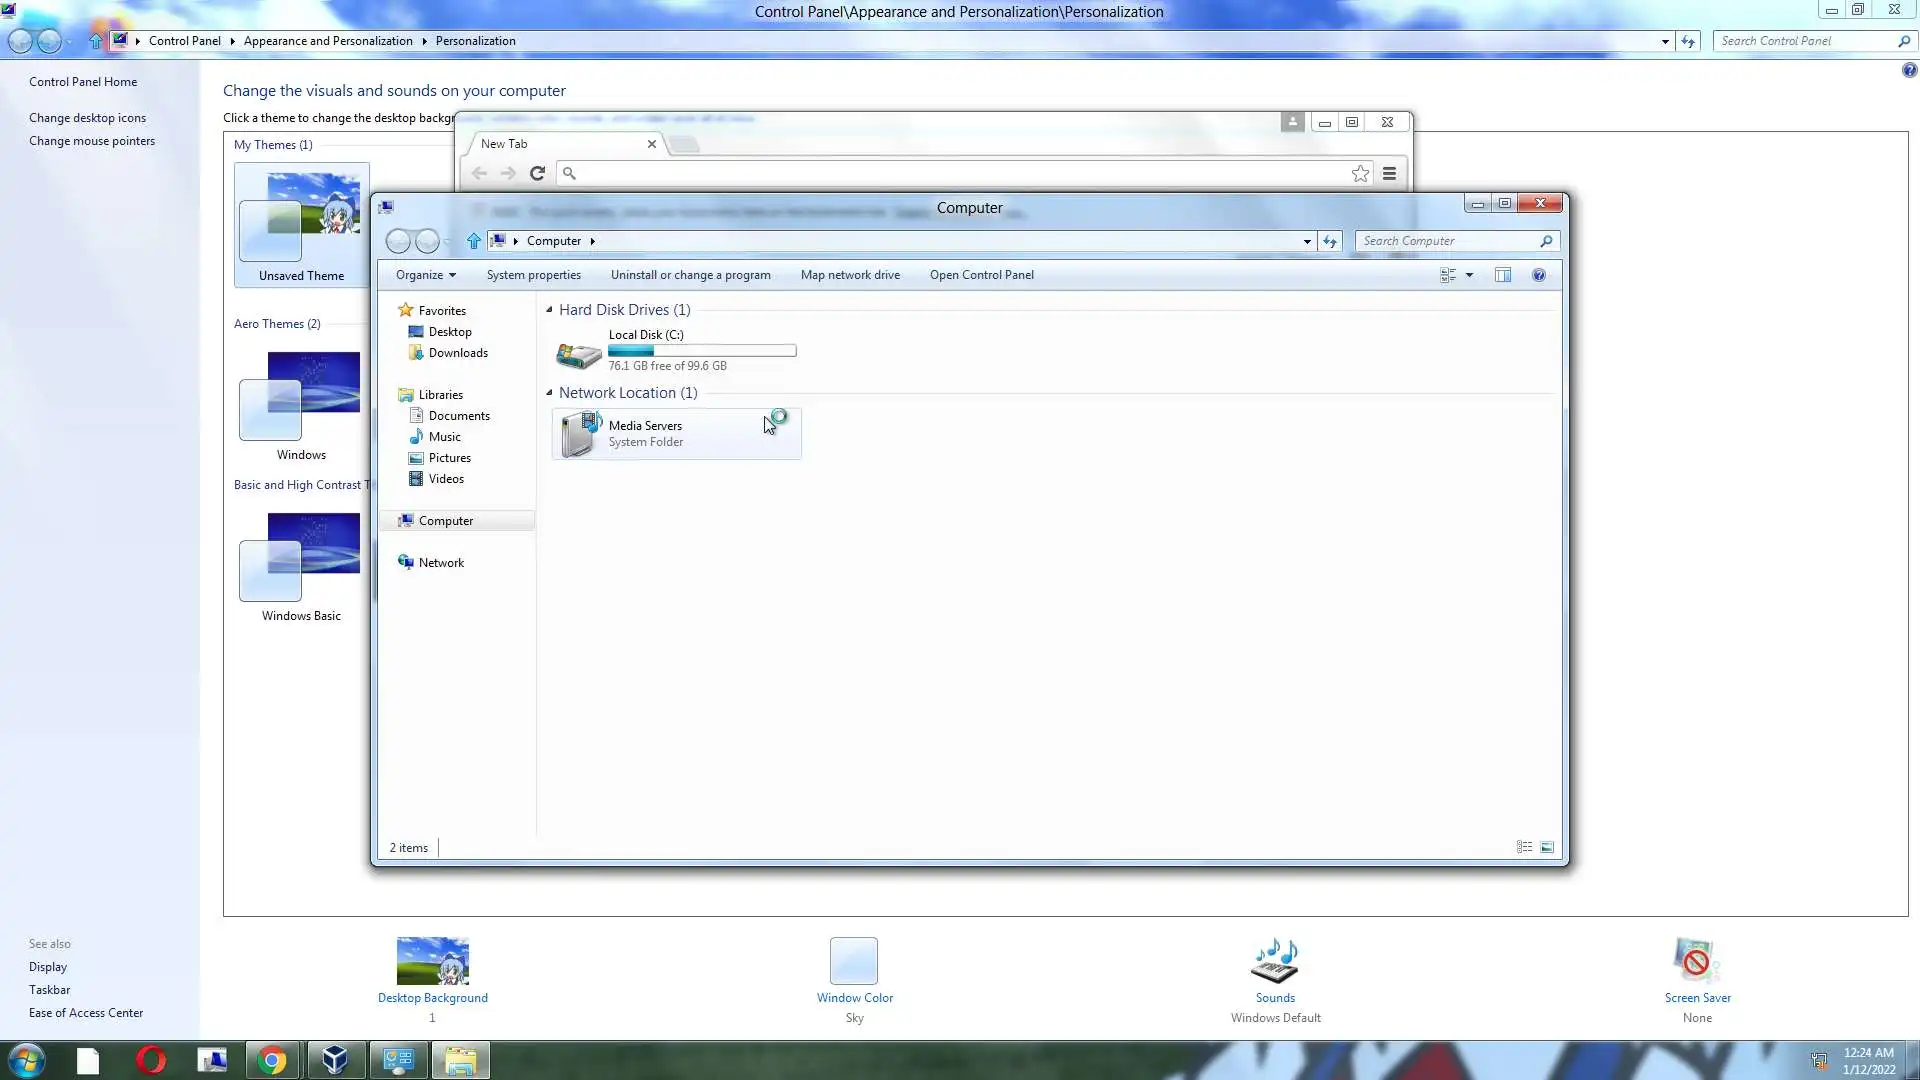Open the Organize dropdown menu
The width and height of the screenshot is (1920, 1080).
click(x=425, y=275)
